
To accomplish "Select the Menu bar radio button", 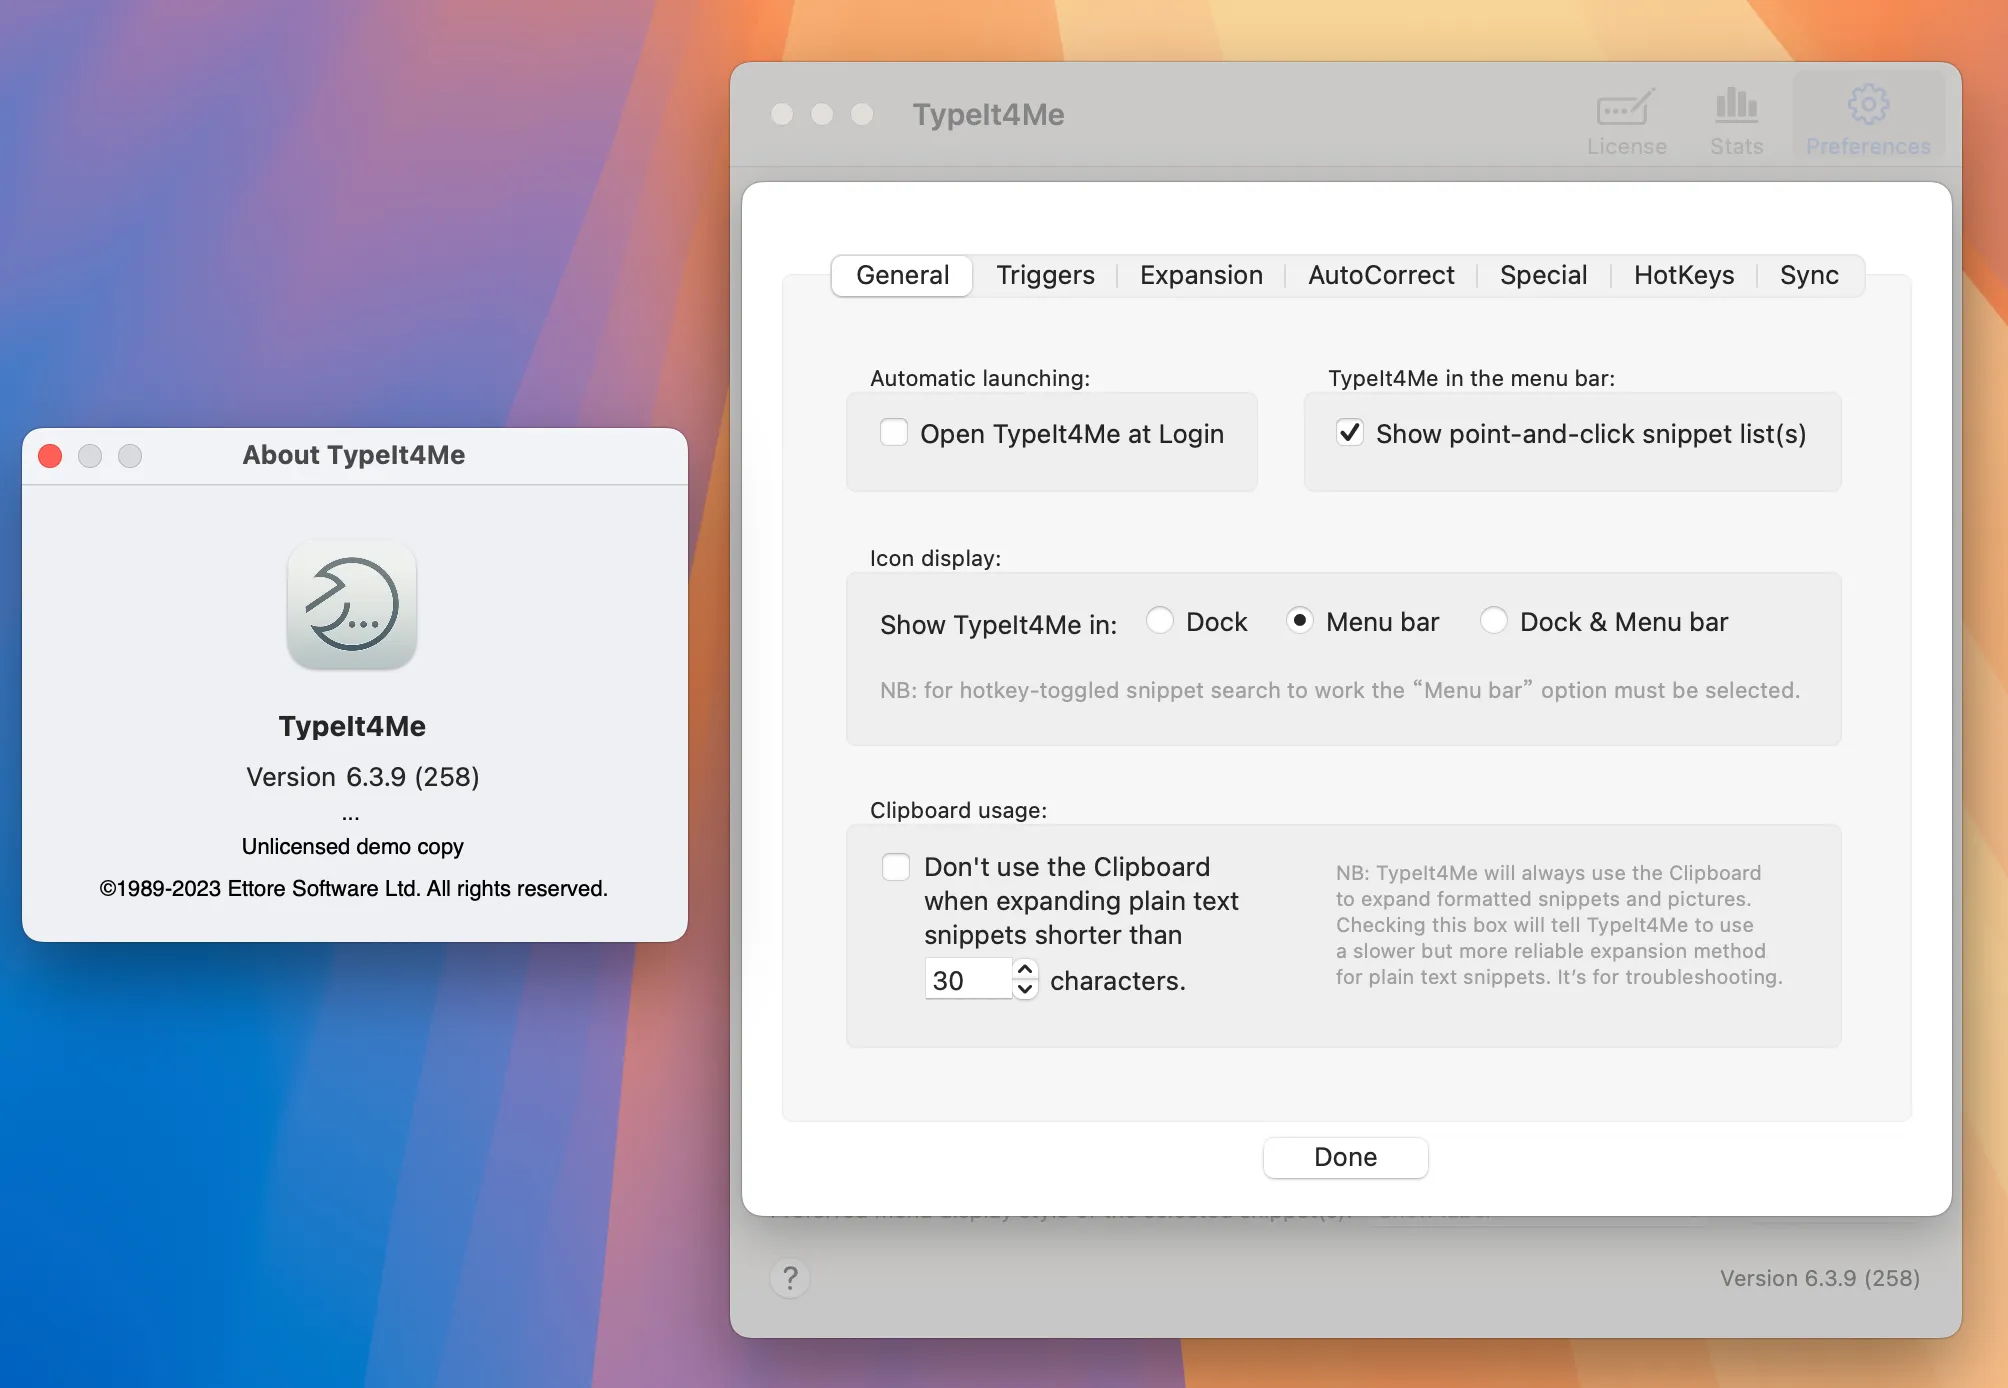I will pyautogui.click(x=1299, y=621).
